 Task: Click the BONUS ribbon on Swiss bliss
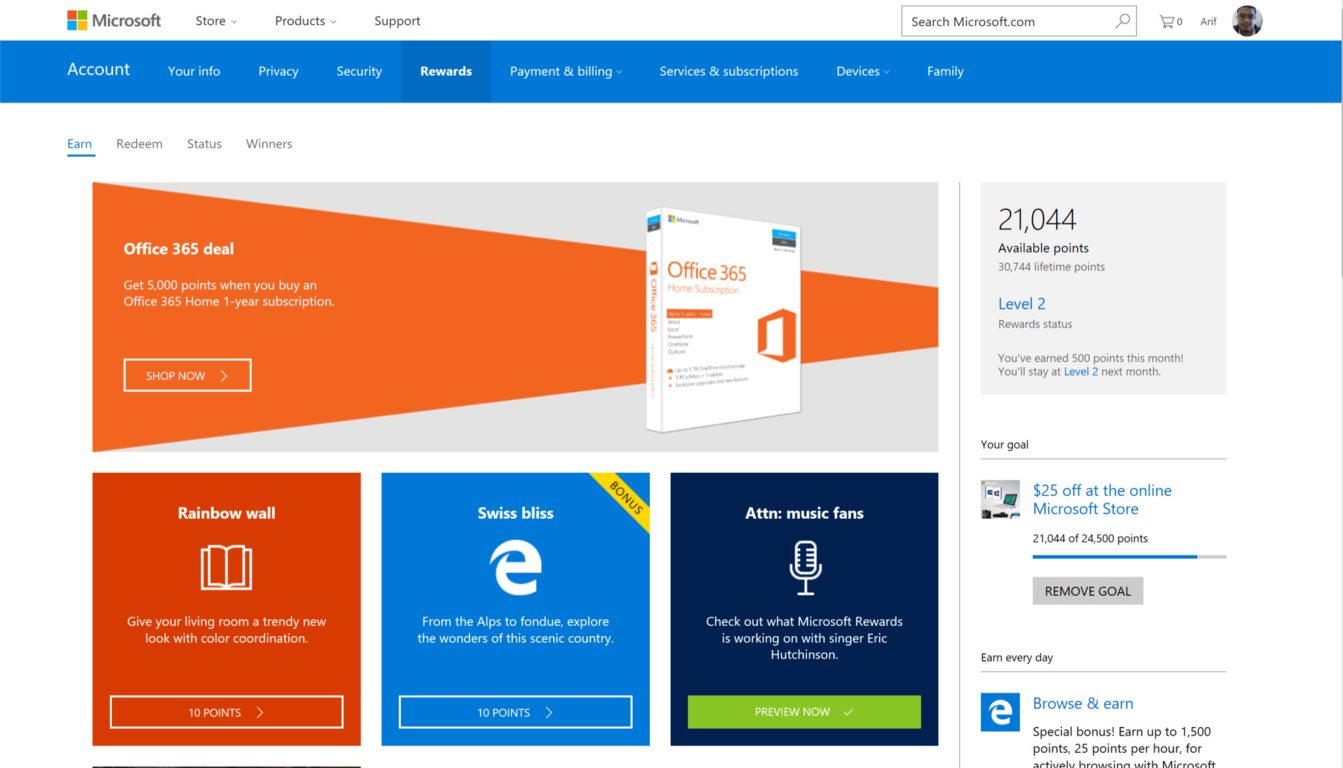(x=624, y=498)
